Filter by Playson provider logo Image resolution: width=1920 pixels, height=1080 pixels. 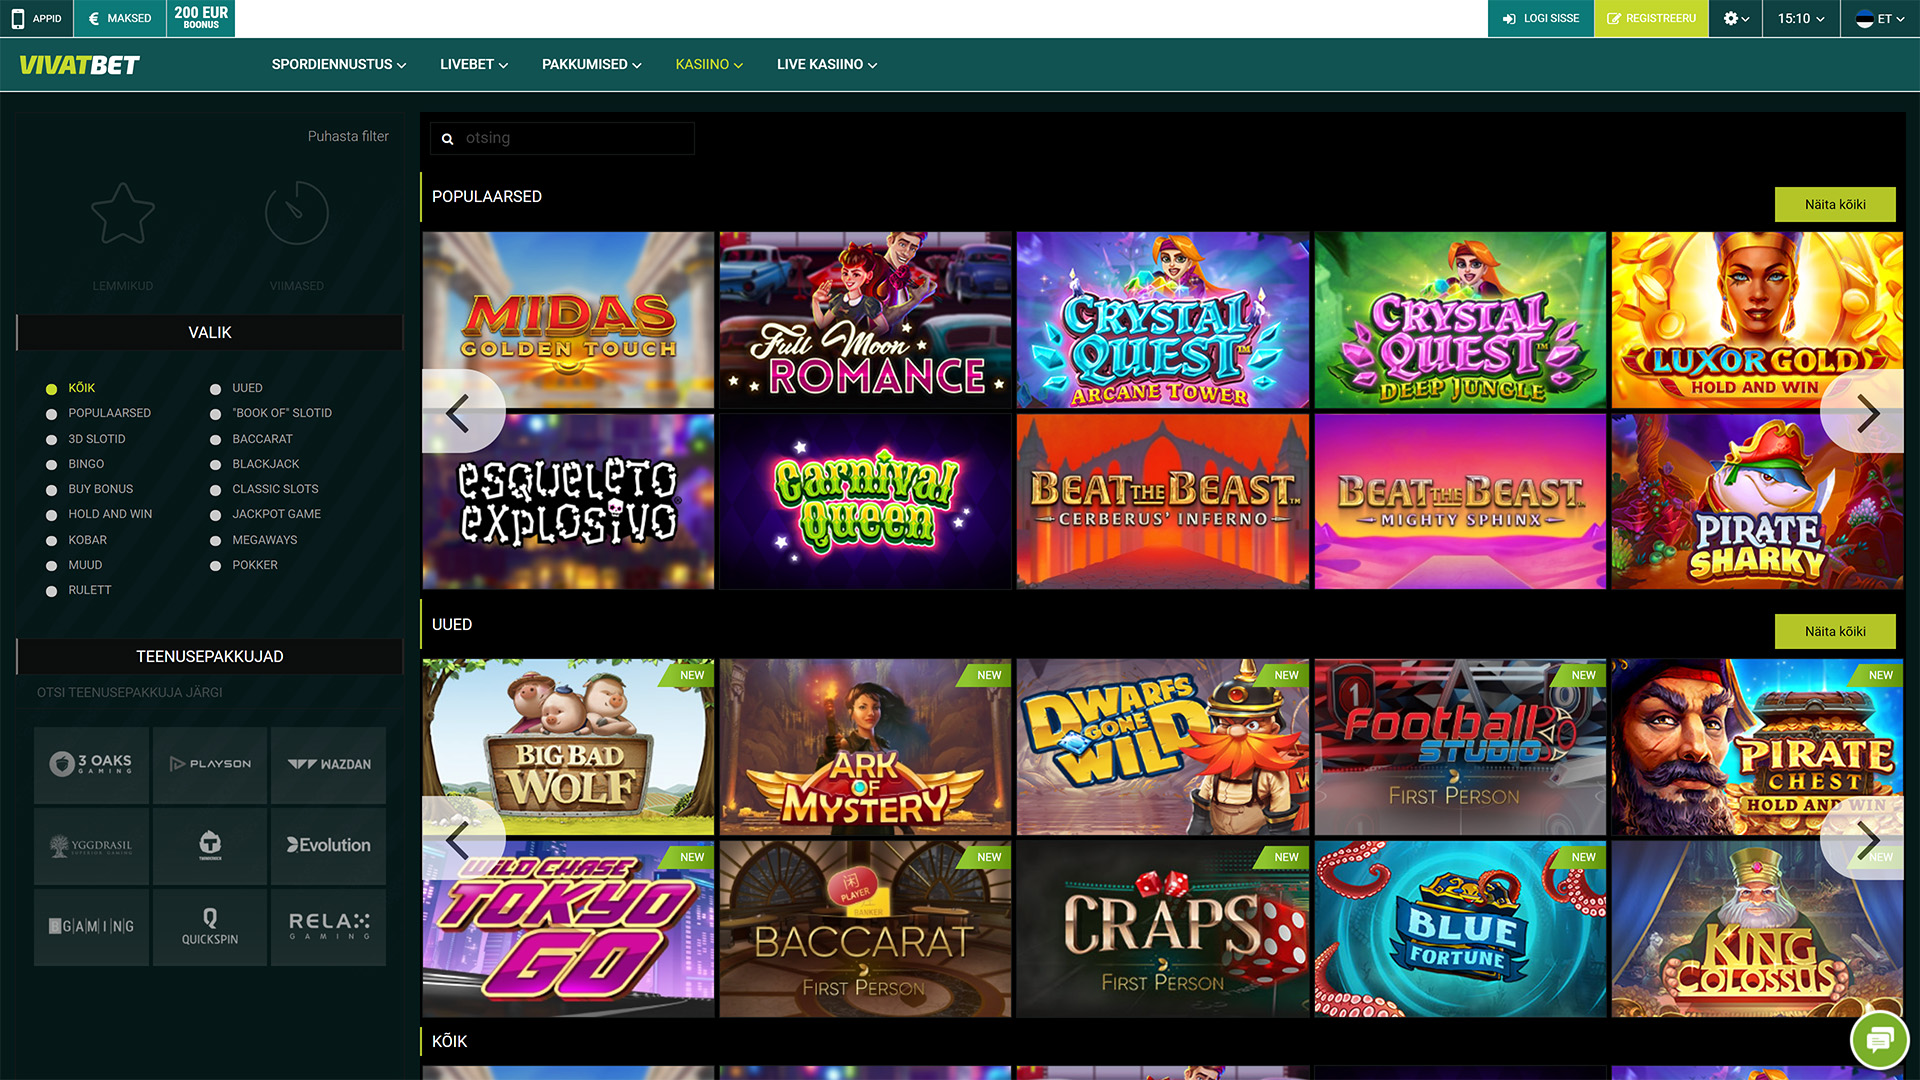click(210, 765)
